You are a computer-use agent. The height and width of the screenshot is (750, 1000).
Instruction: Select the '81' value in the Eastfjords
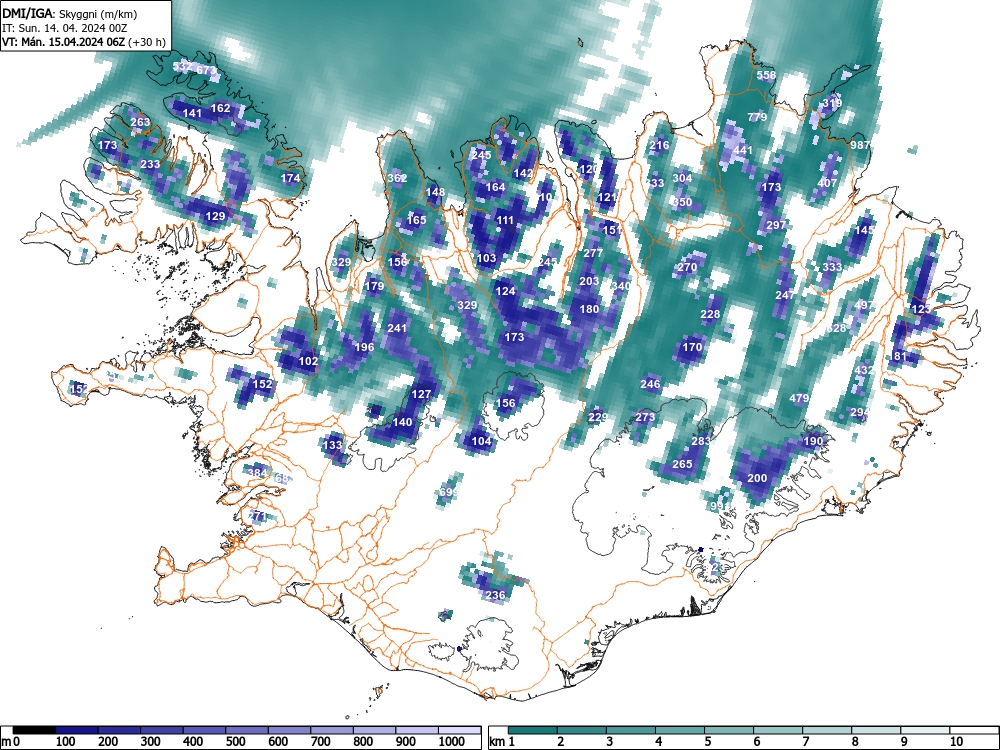click(900, 356)
